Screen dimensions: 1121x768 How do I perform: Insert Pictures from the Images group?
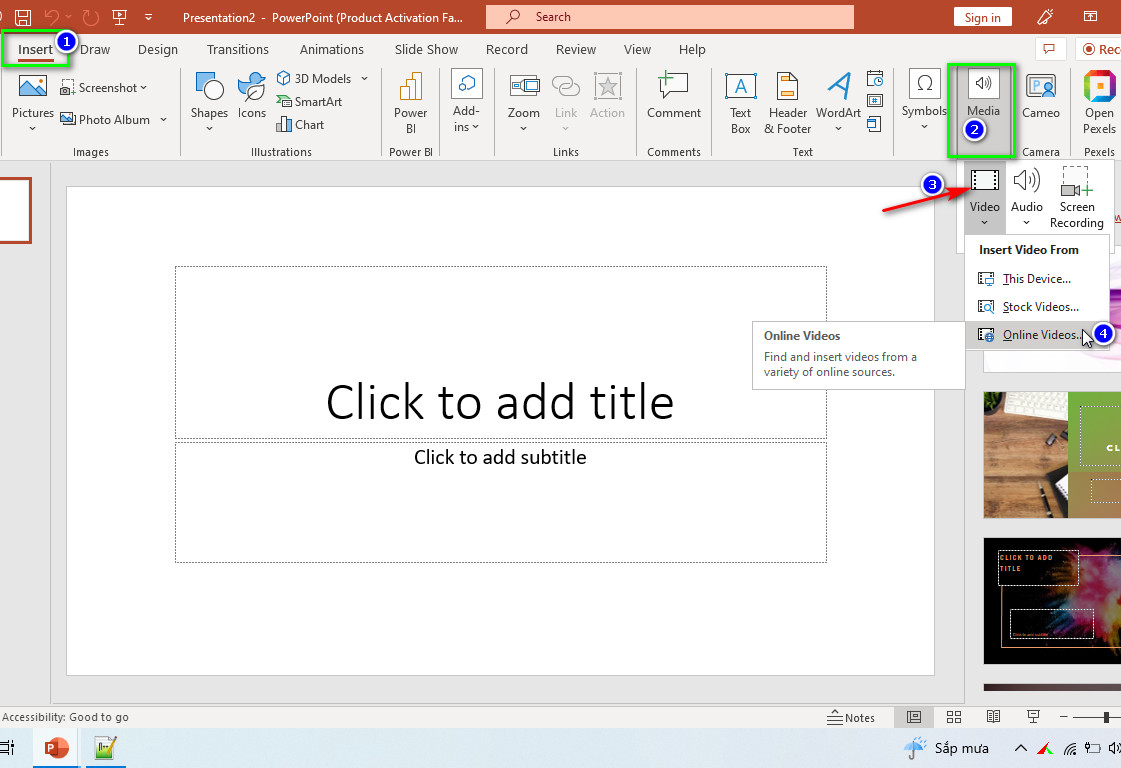tap(33, 104)
